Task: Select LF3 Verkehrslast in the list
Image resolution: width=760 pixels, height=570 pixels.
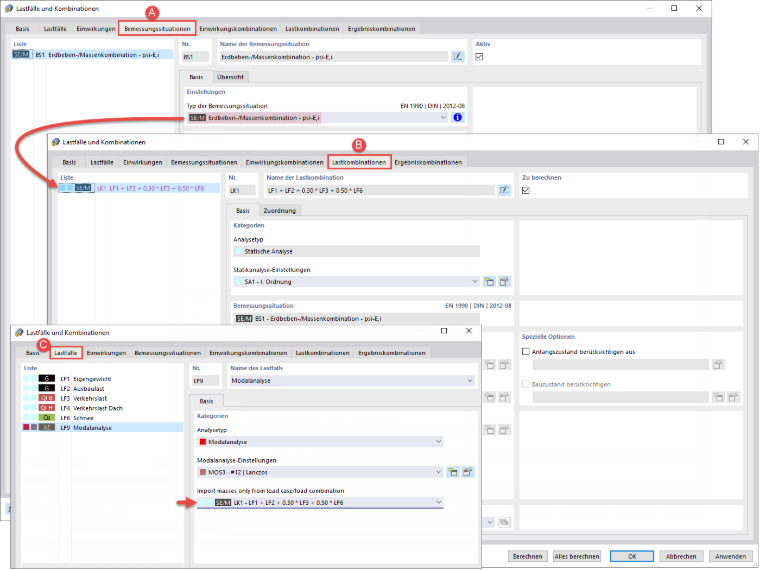Action: (x=103, y=398)
